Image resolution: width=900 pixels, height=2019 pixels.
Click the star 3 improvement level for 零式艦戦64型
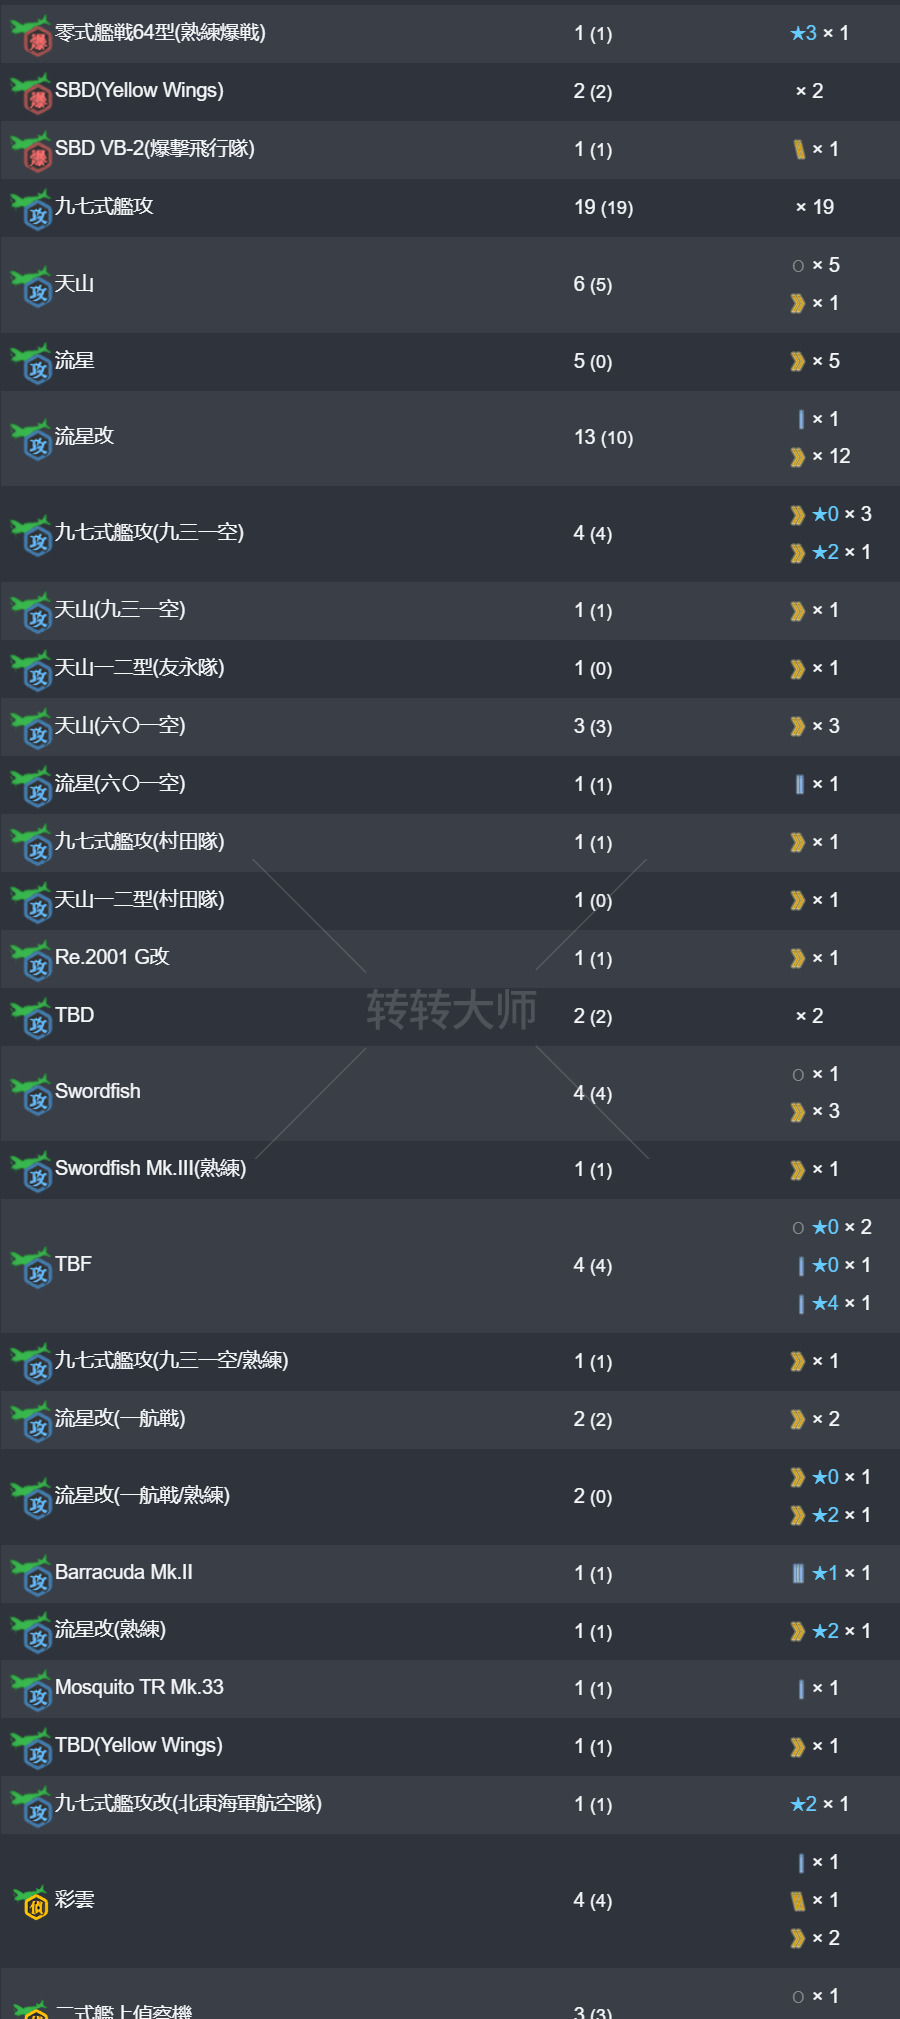[804, 33]
